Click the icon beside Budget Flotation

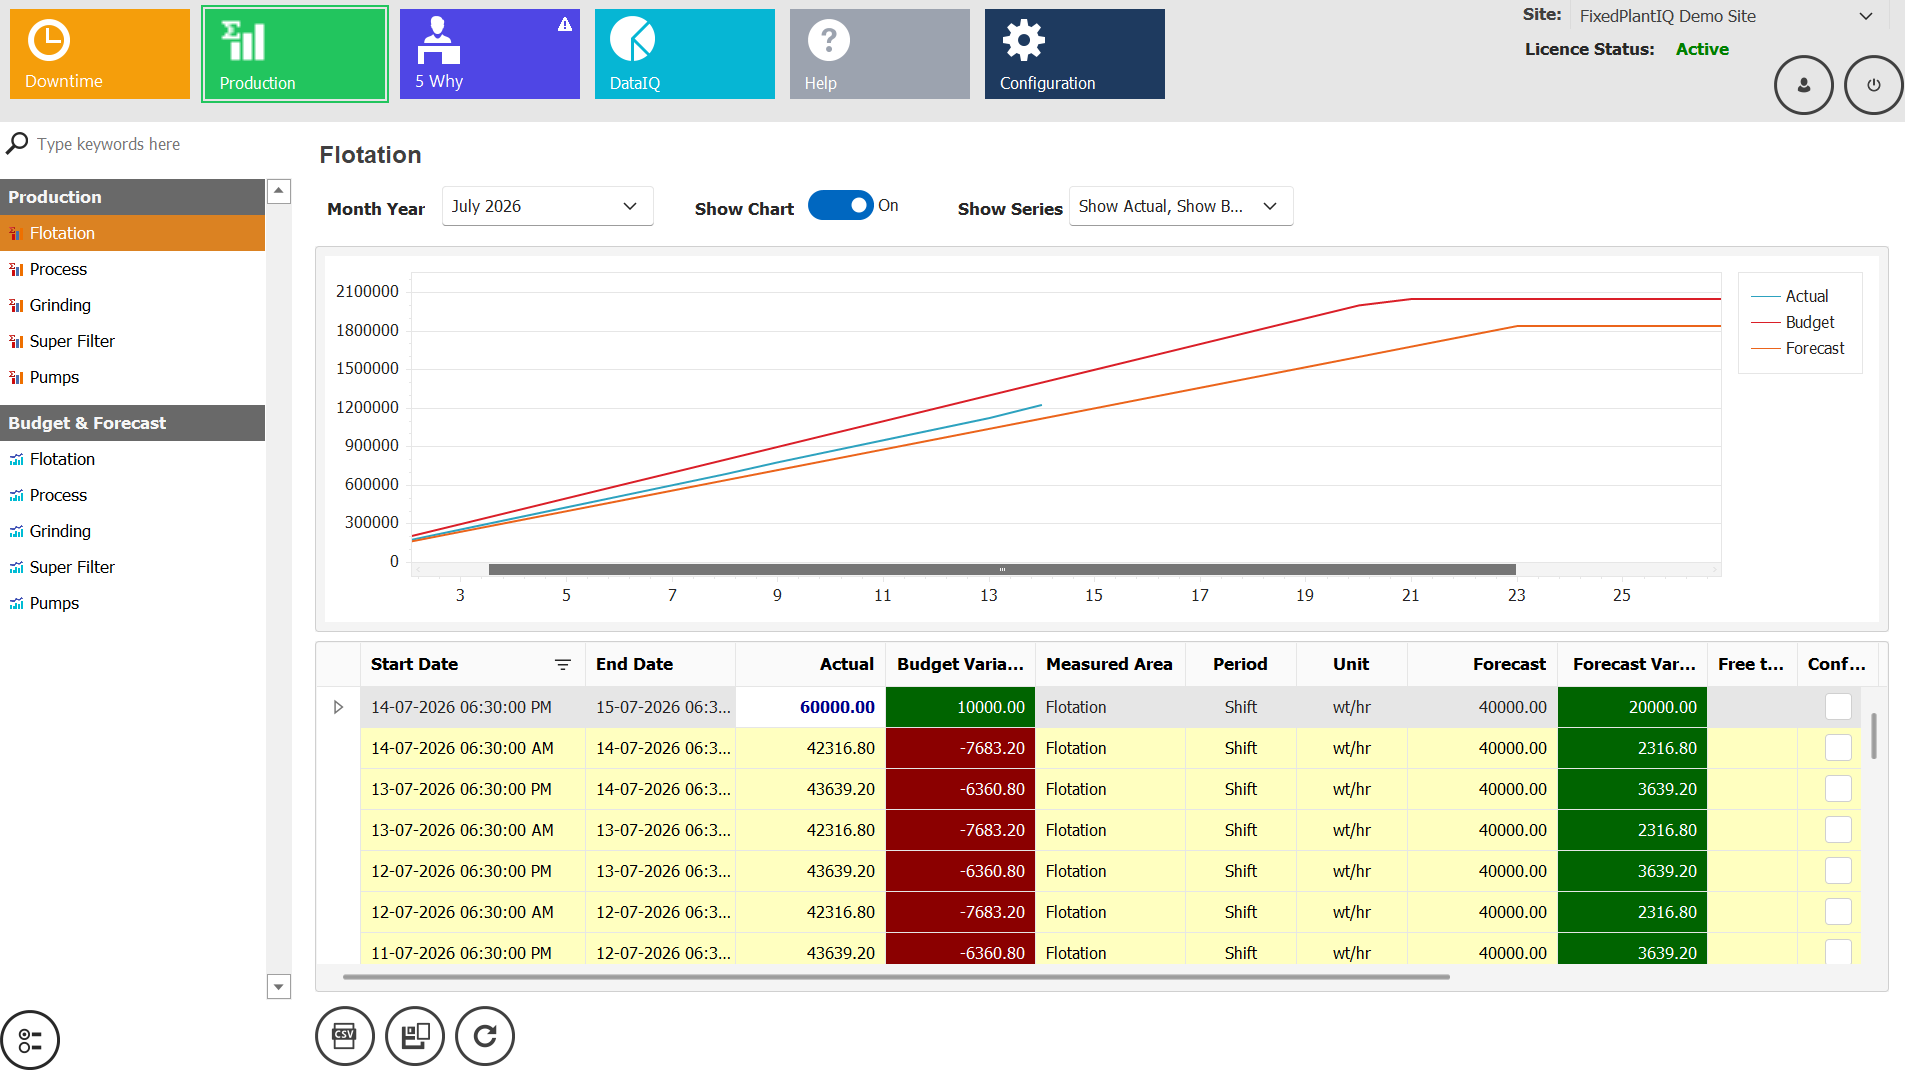tap(16, 459)
